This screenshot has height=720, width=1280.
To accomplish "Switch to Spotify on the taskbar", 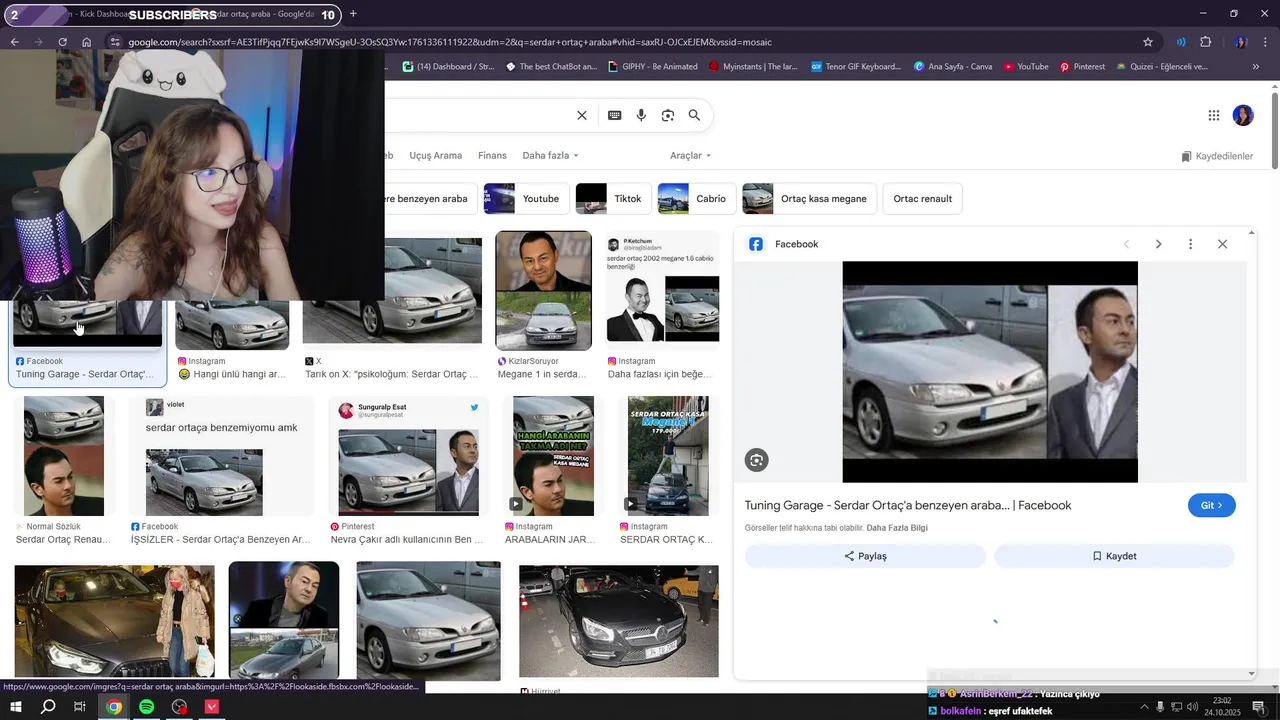I will coord(146,707).
